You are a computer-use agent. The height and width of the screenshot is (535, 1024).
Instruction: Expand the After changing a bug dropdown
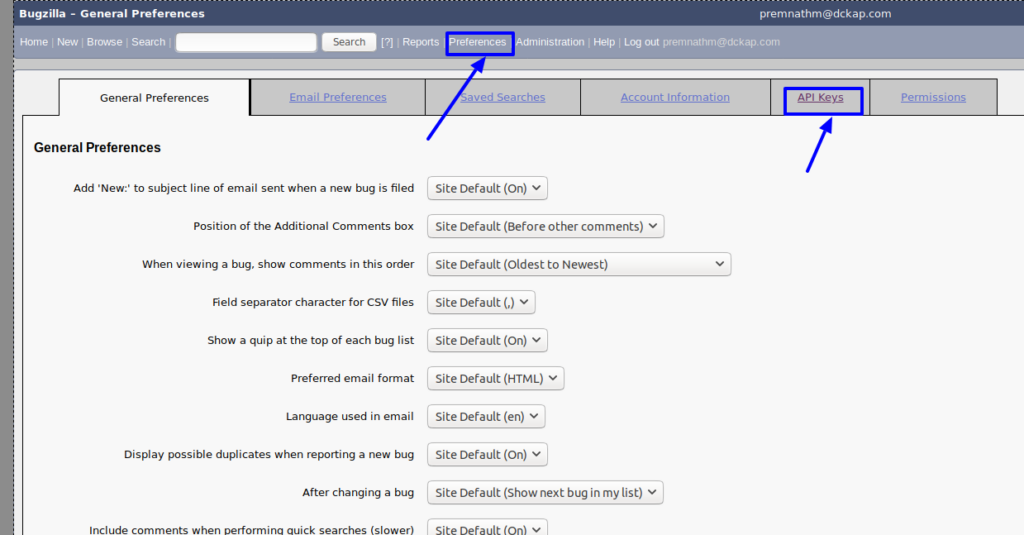[545, 492]
